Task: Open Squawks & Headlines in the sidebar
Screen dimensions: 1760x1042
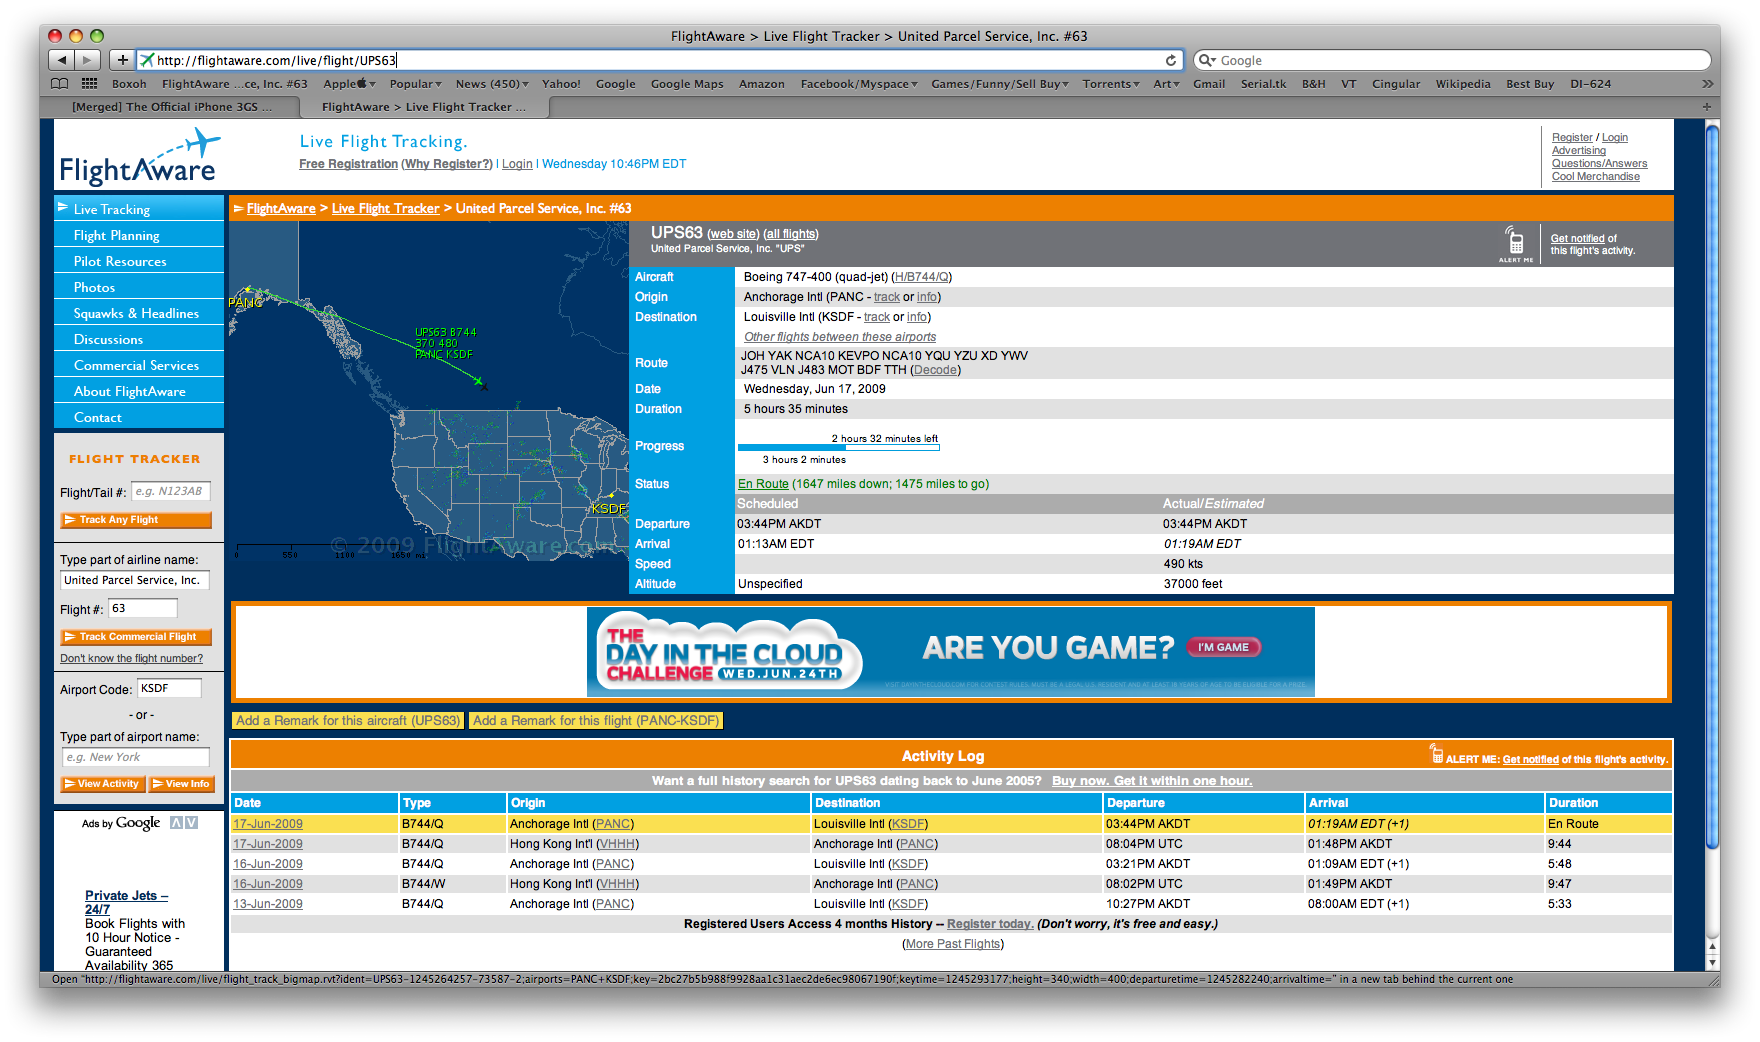Action: click(139, 313)
